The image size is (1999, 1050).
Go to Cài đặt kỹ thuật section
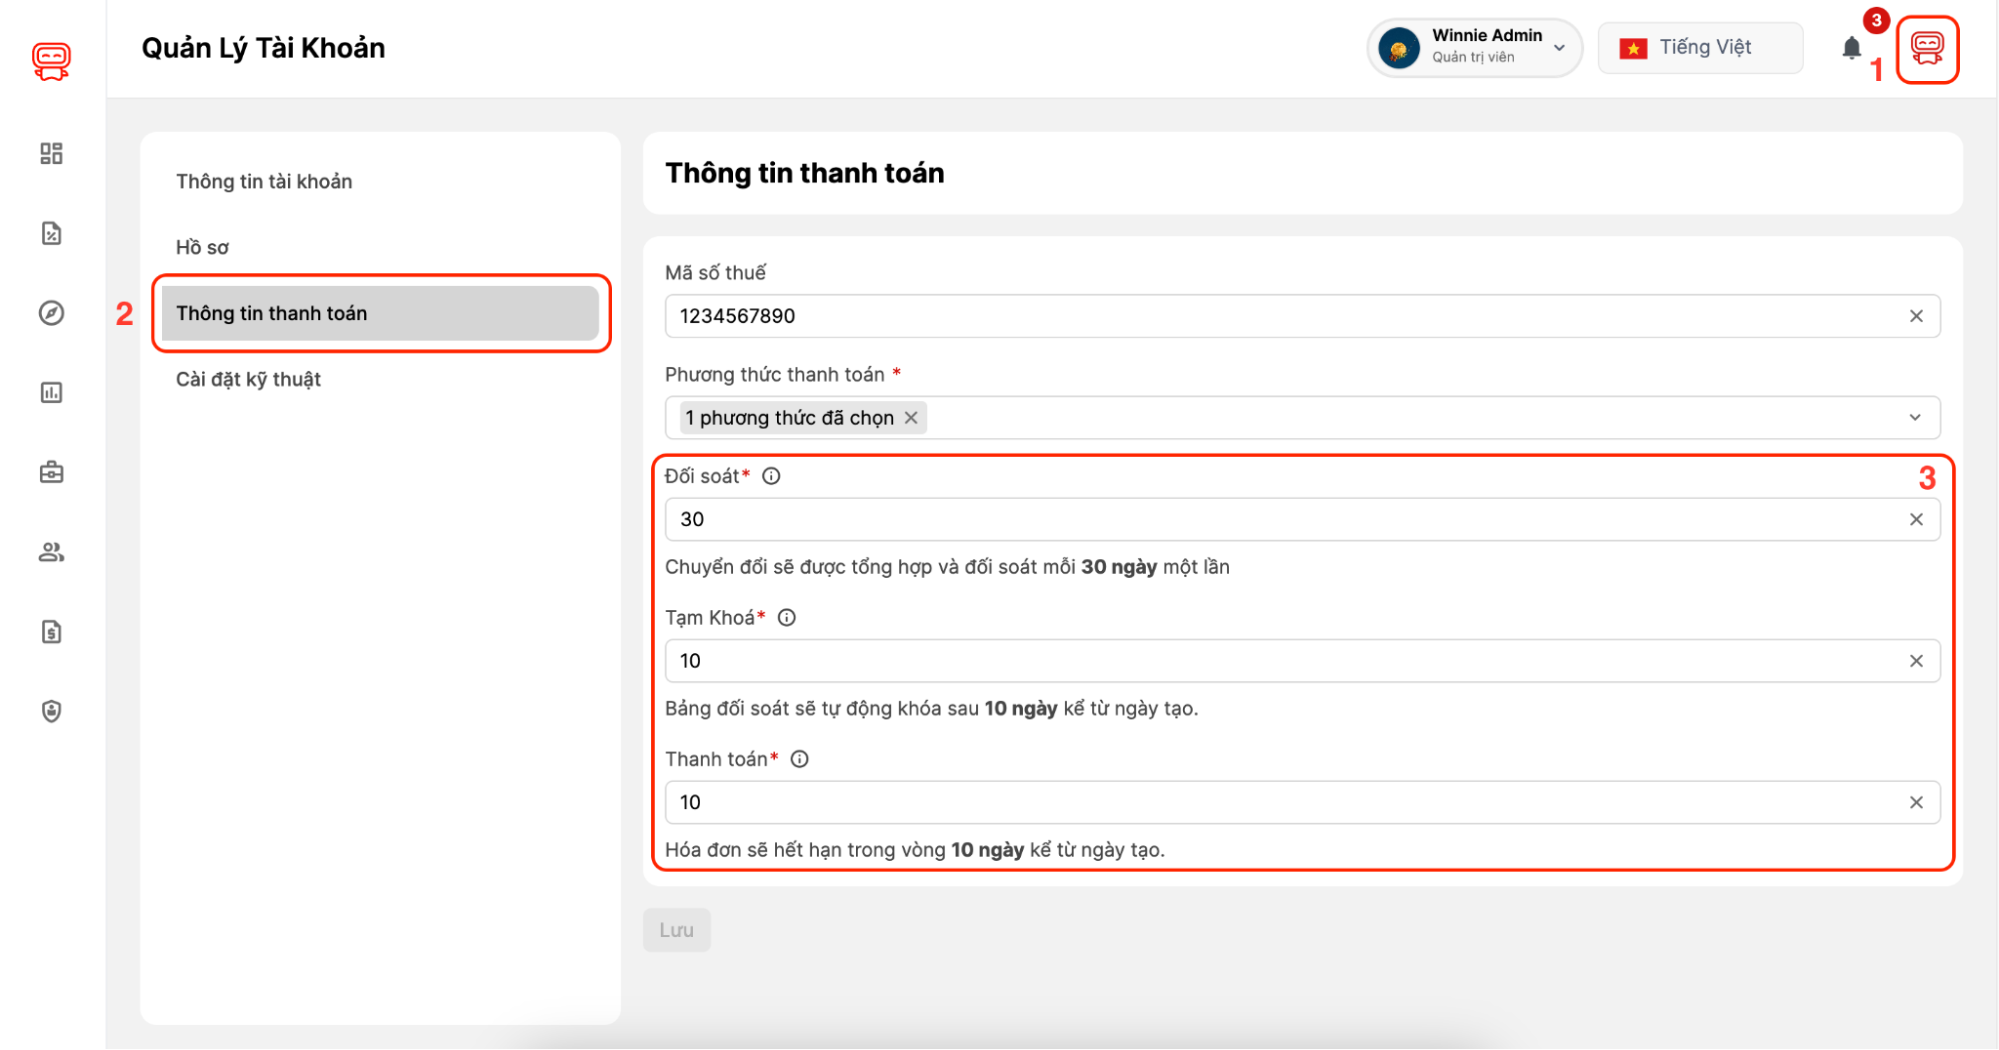click(x=248, y=379)
